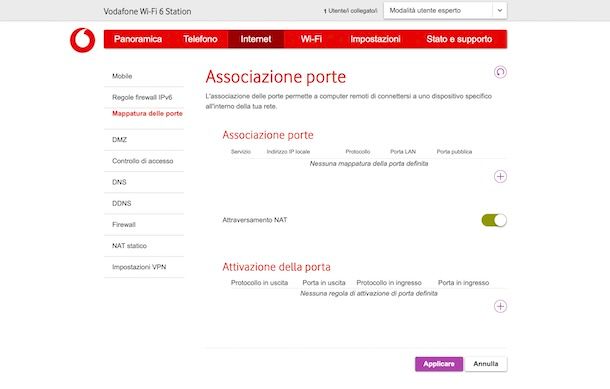Click the Utente/i collegato/i label
The height and width of the screenshot is (389, 610).
click(x=351, y=11)
